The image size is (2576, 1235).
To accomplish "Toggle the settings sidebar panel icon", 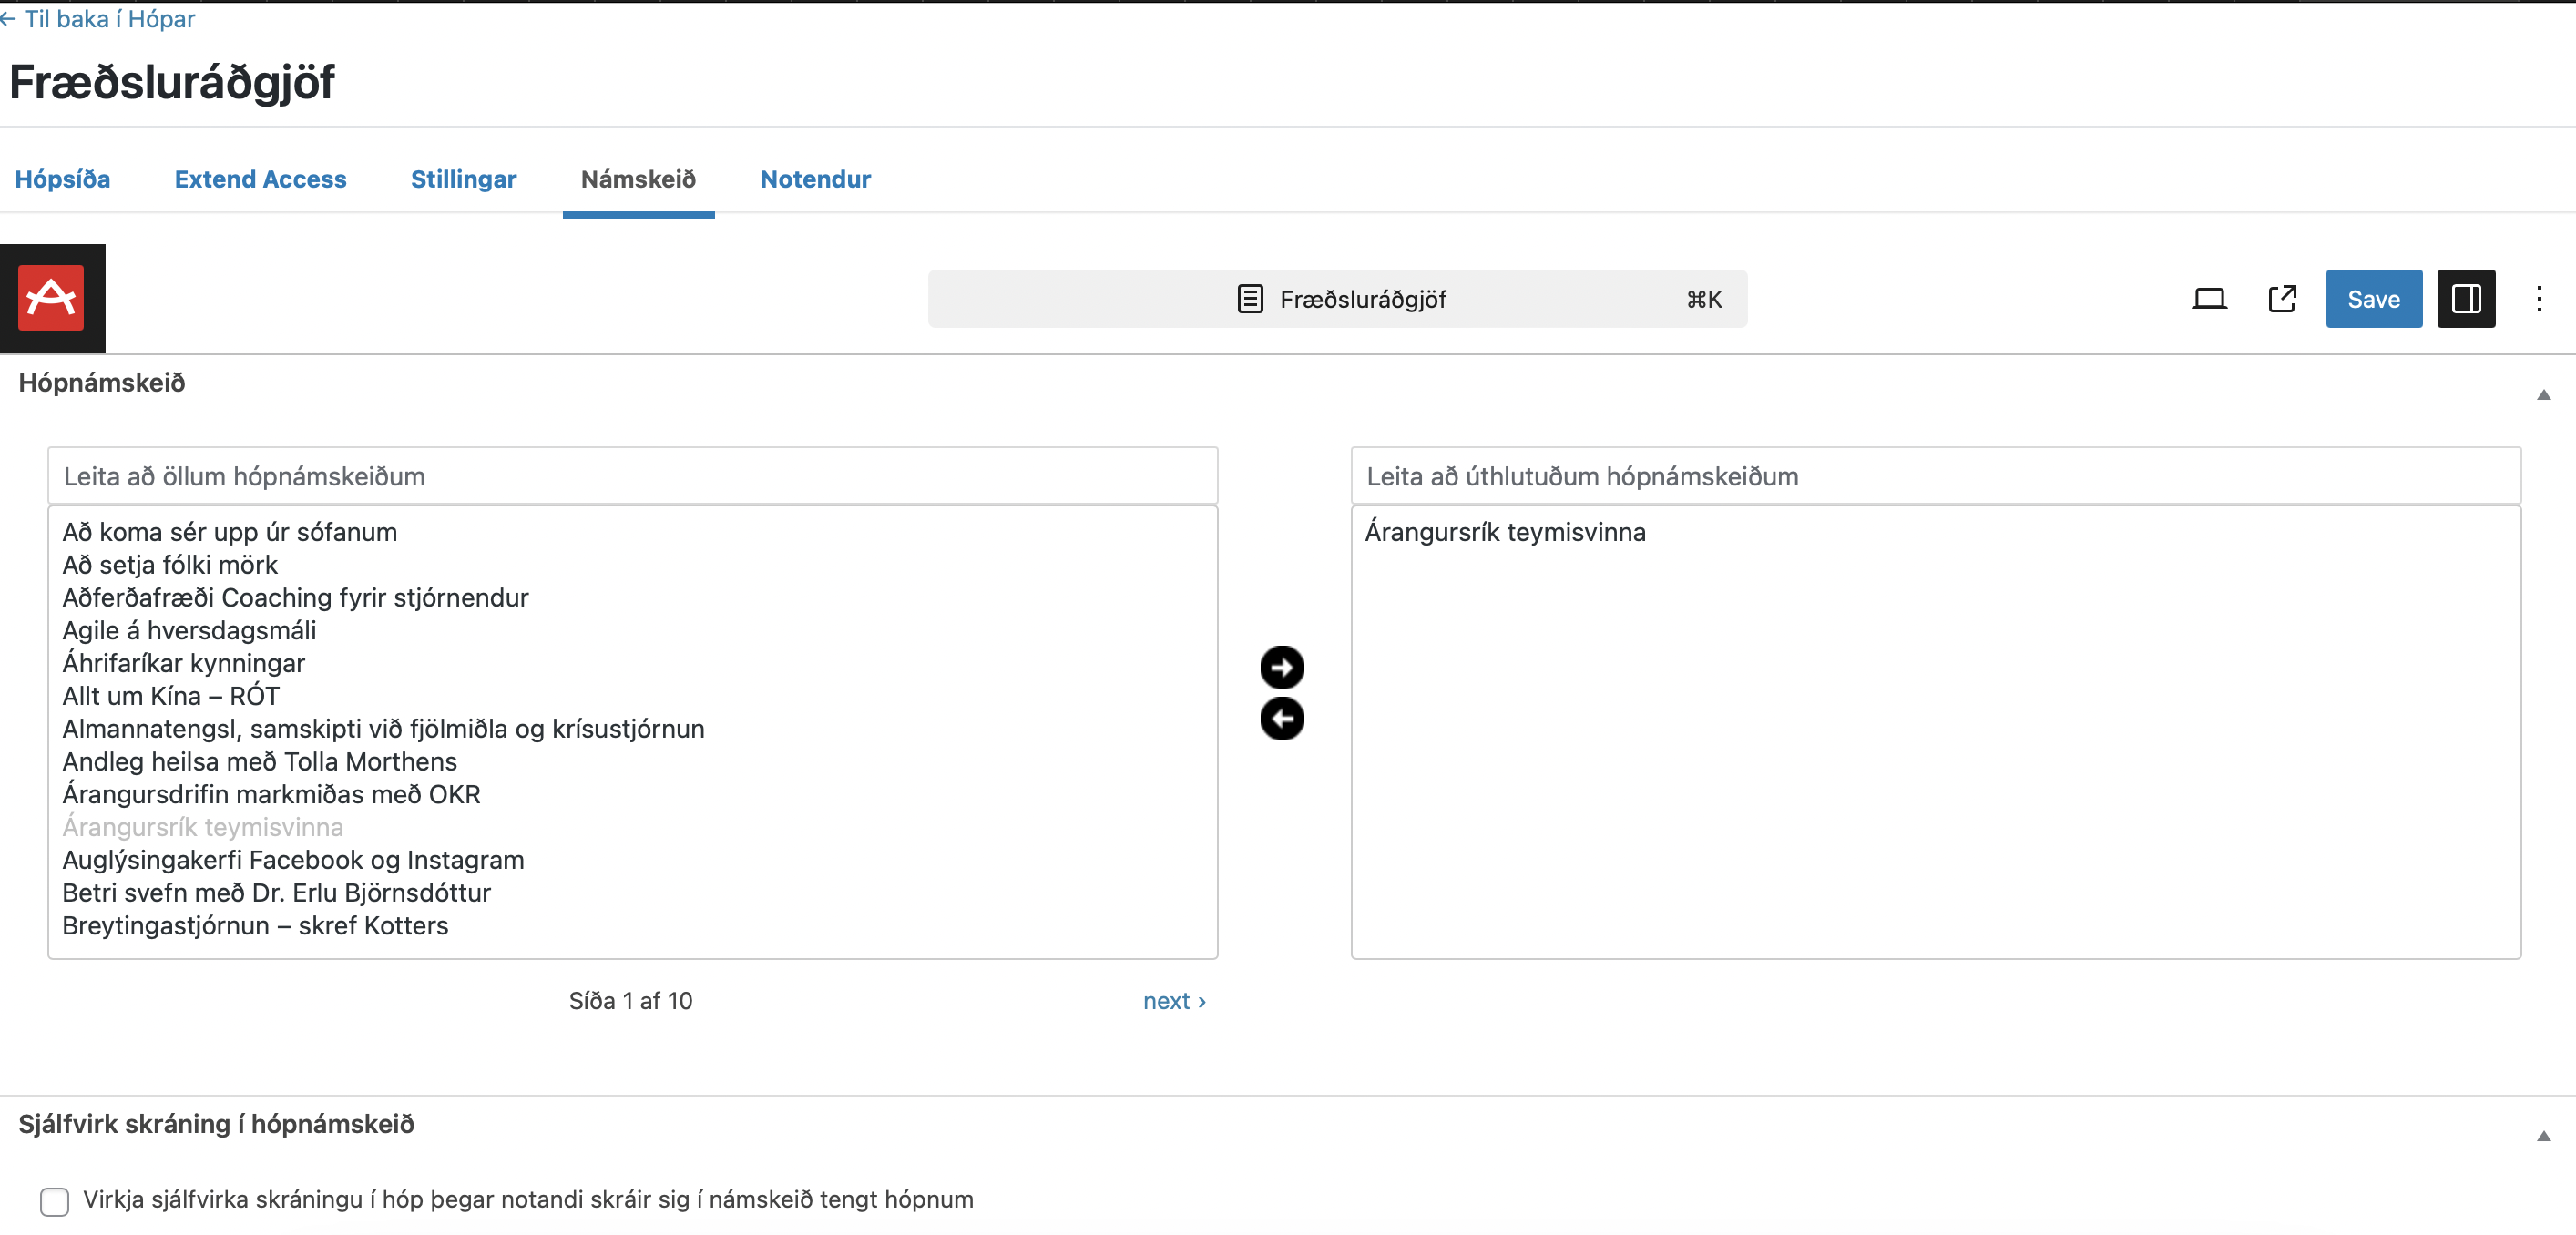I will pyautogui.click(x=2465, y=299).
